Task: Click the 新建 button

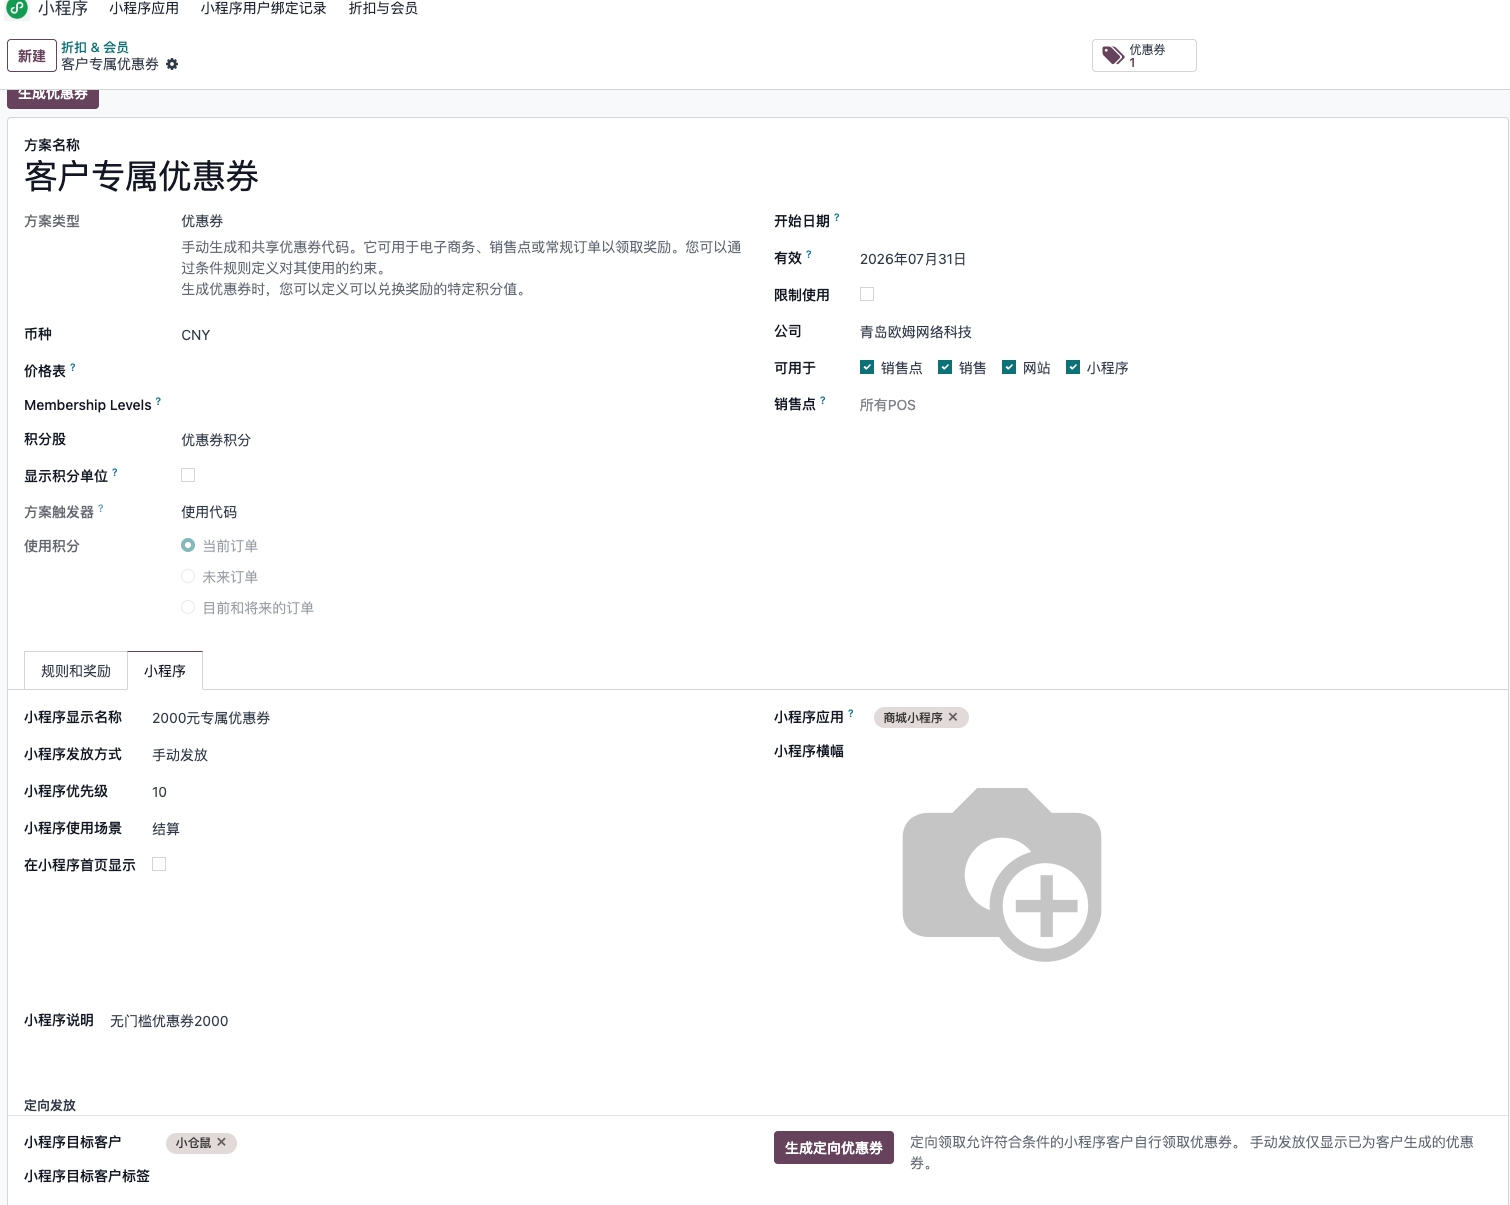Action: point(32,56)
